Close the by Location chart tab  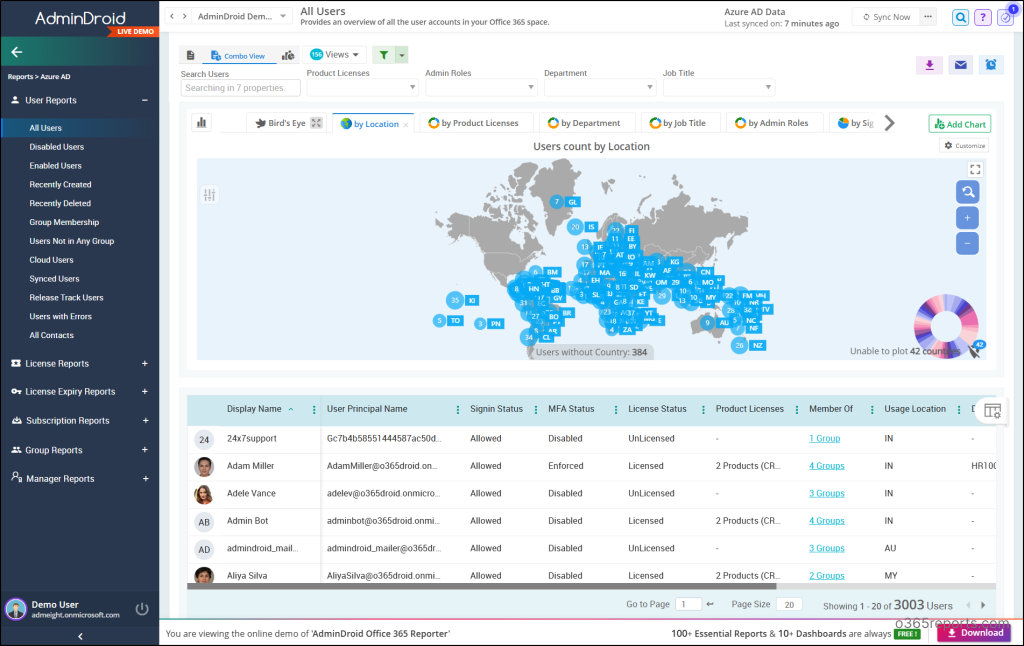(x=406, y=125)
